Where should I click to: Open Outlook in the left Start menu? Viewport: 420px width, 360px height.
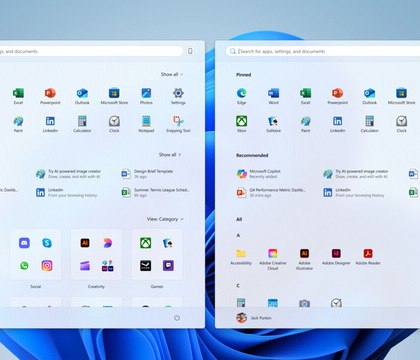click(x=82, y=96)
